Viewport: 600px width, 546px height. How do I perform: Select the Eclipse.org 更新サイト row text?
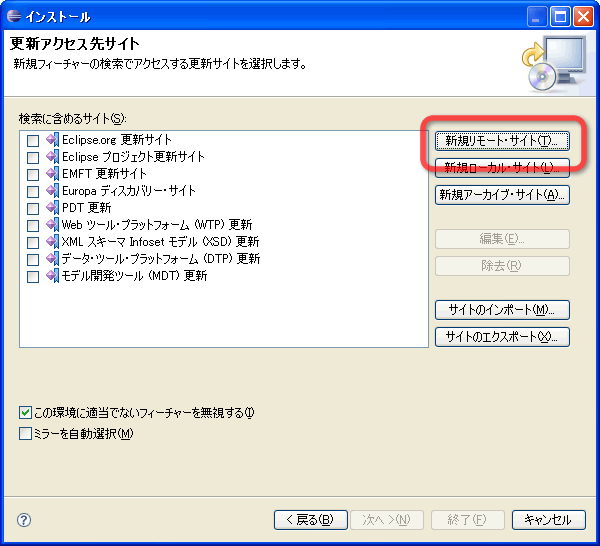click(117, 140)
